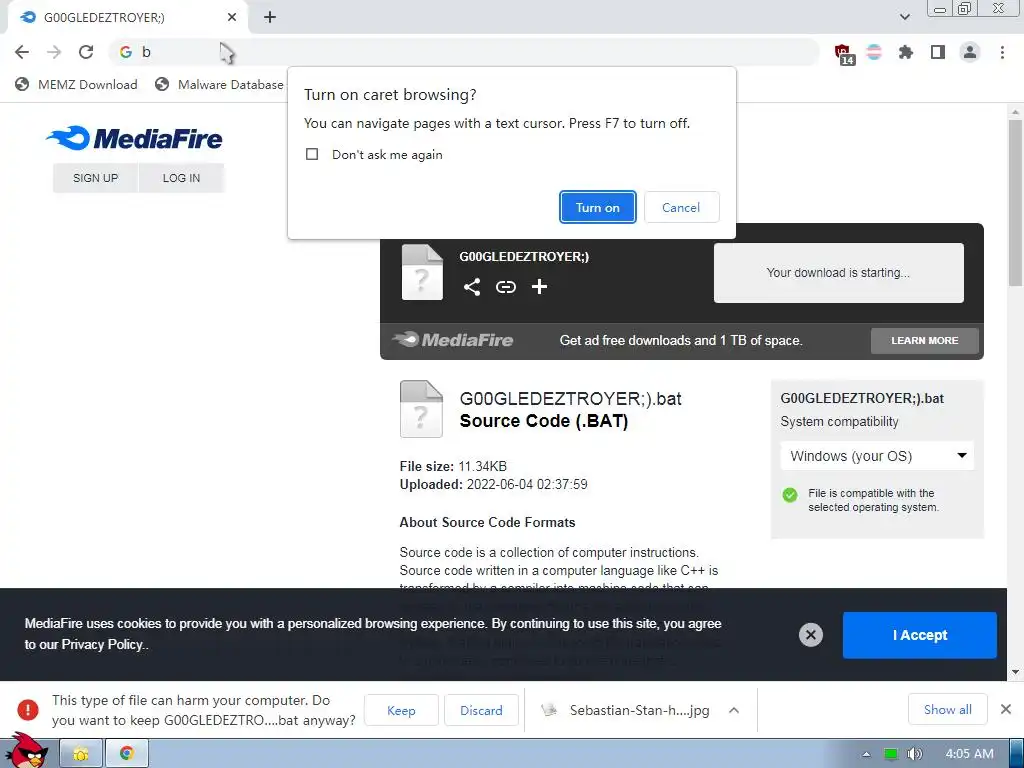1024x768 pixels.
Task: Open the uBlock extension icon showing 14
Action: (843, 54)
